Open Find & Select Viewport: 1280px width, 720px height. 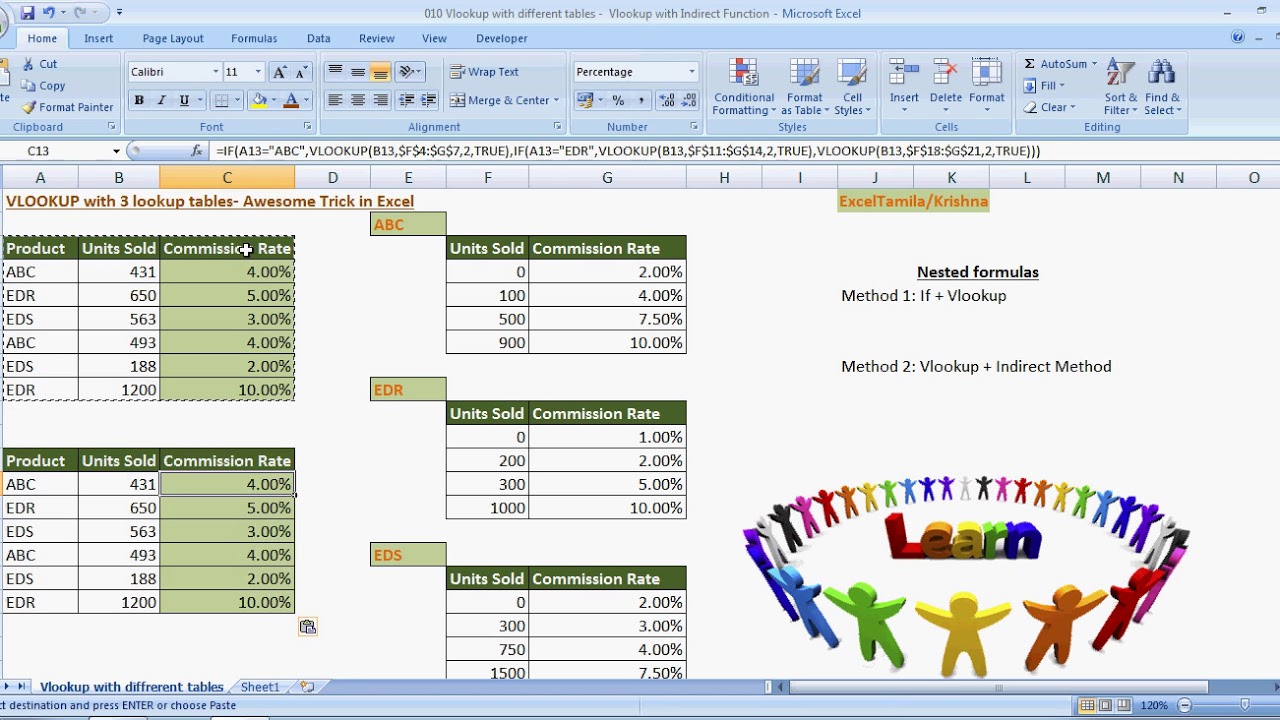coord(1162,88)
